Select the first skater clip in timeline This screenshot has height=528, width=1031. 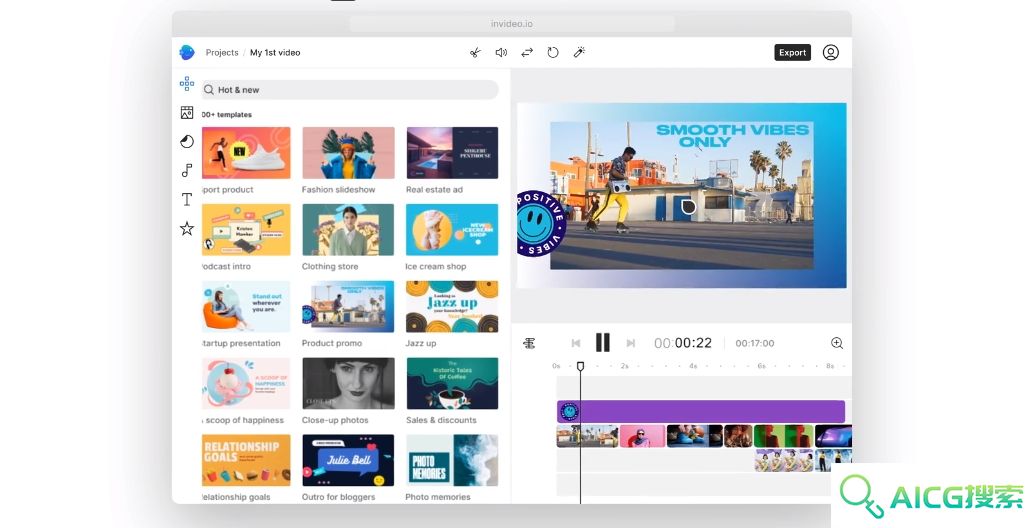click(x=587, y=436)
